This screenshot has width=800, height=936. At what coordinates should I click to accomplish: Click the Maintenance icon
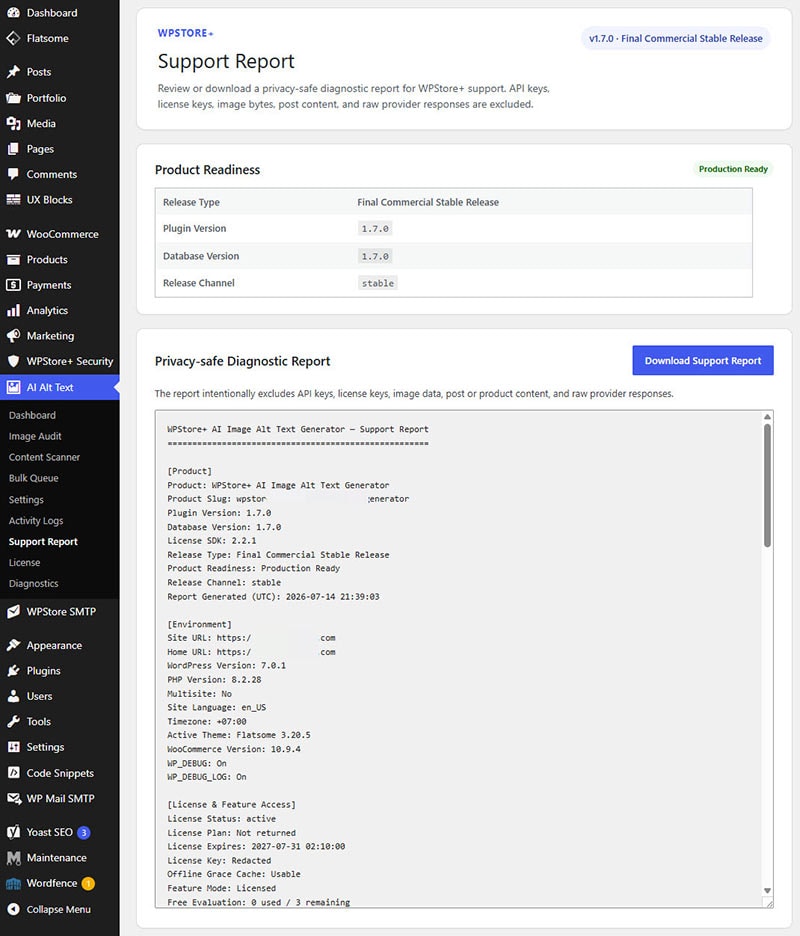[13, 858]
